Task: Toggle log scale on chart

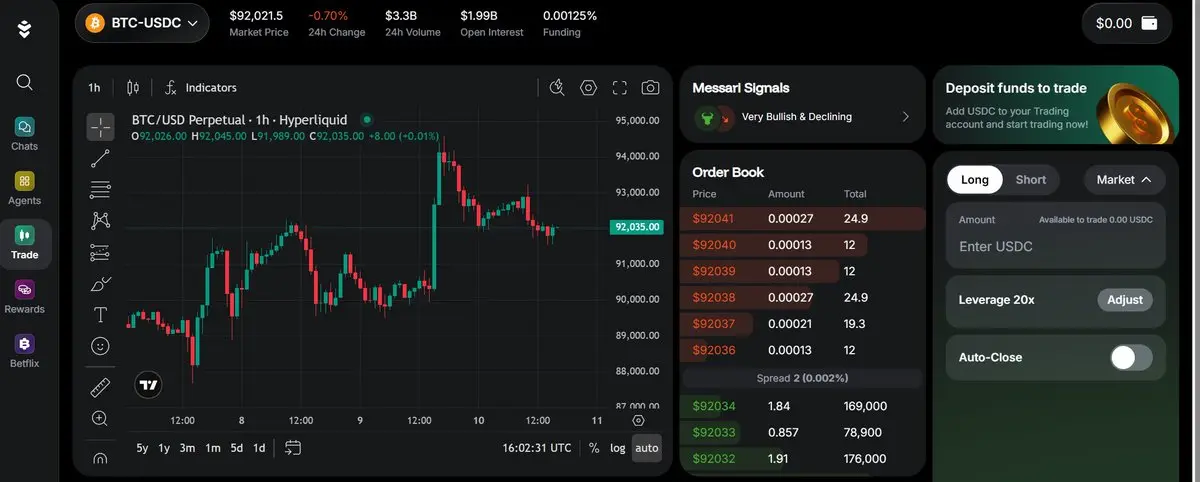Action: (618, 448)
